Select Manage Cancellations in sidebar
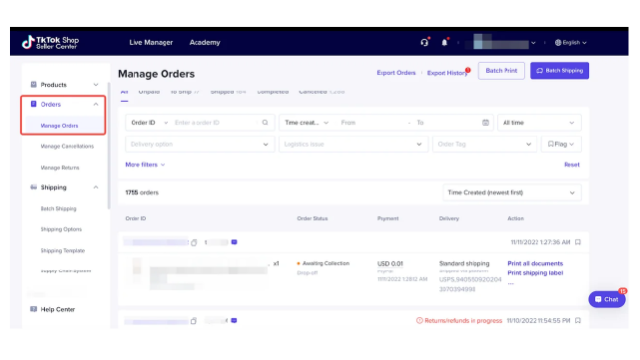The height and width of the screenshot is (360, 640). 67,146
